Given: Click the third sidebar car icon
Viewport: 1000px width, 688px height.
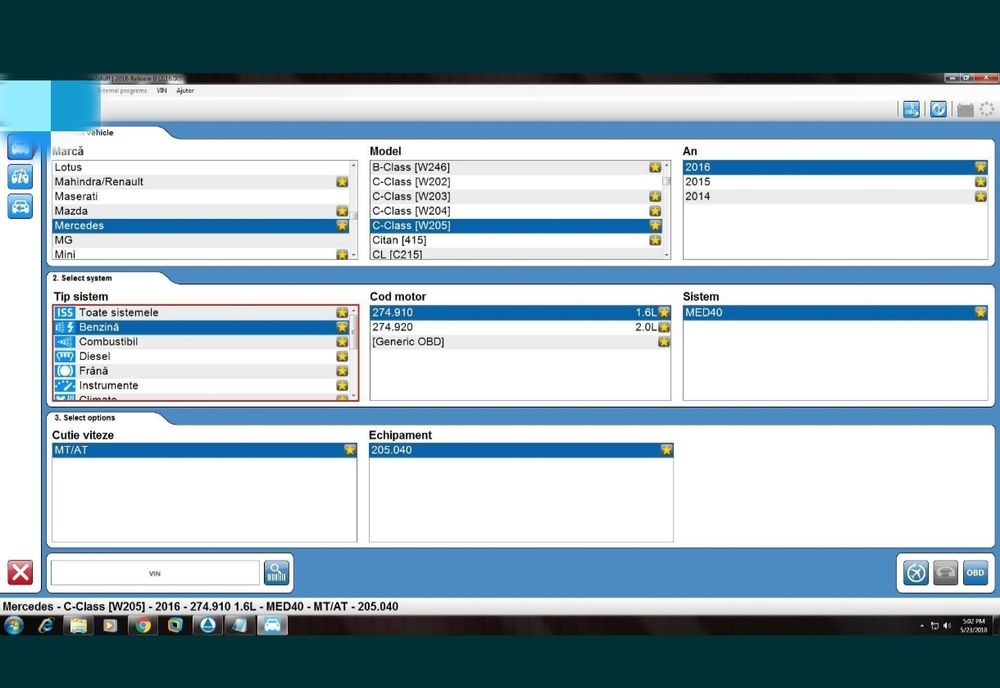Looking at the screenshot, I should tap(20, 207).
